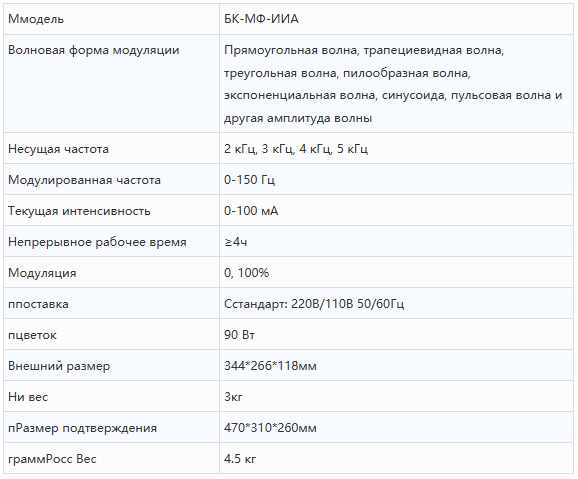Select the value 2 кГц, 3 кГц, 4 кГц, 5 кГц
The image size is (578, 479).
[x=296, y=149]
